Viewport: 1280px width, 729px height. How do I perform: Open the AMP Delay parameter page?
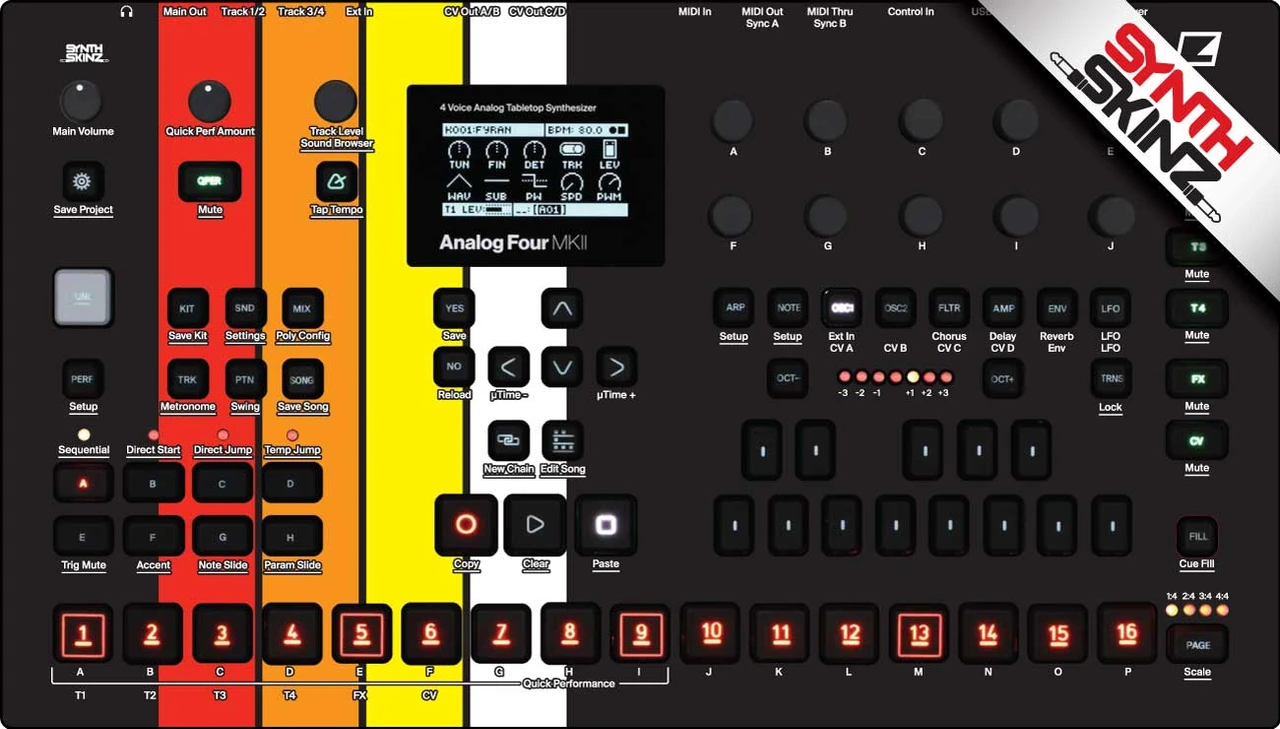pyautogui.click(x=1003, y=308)
